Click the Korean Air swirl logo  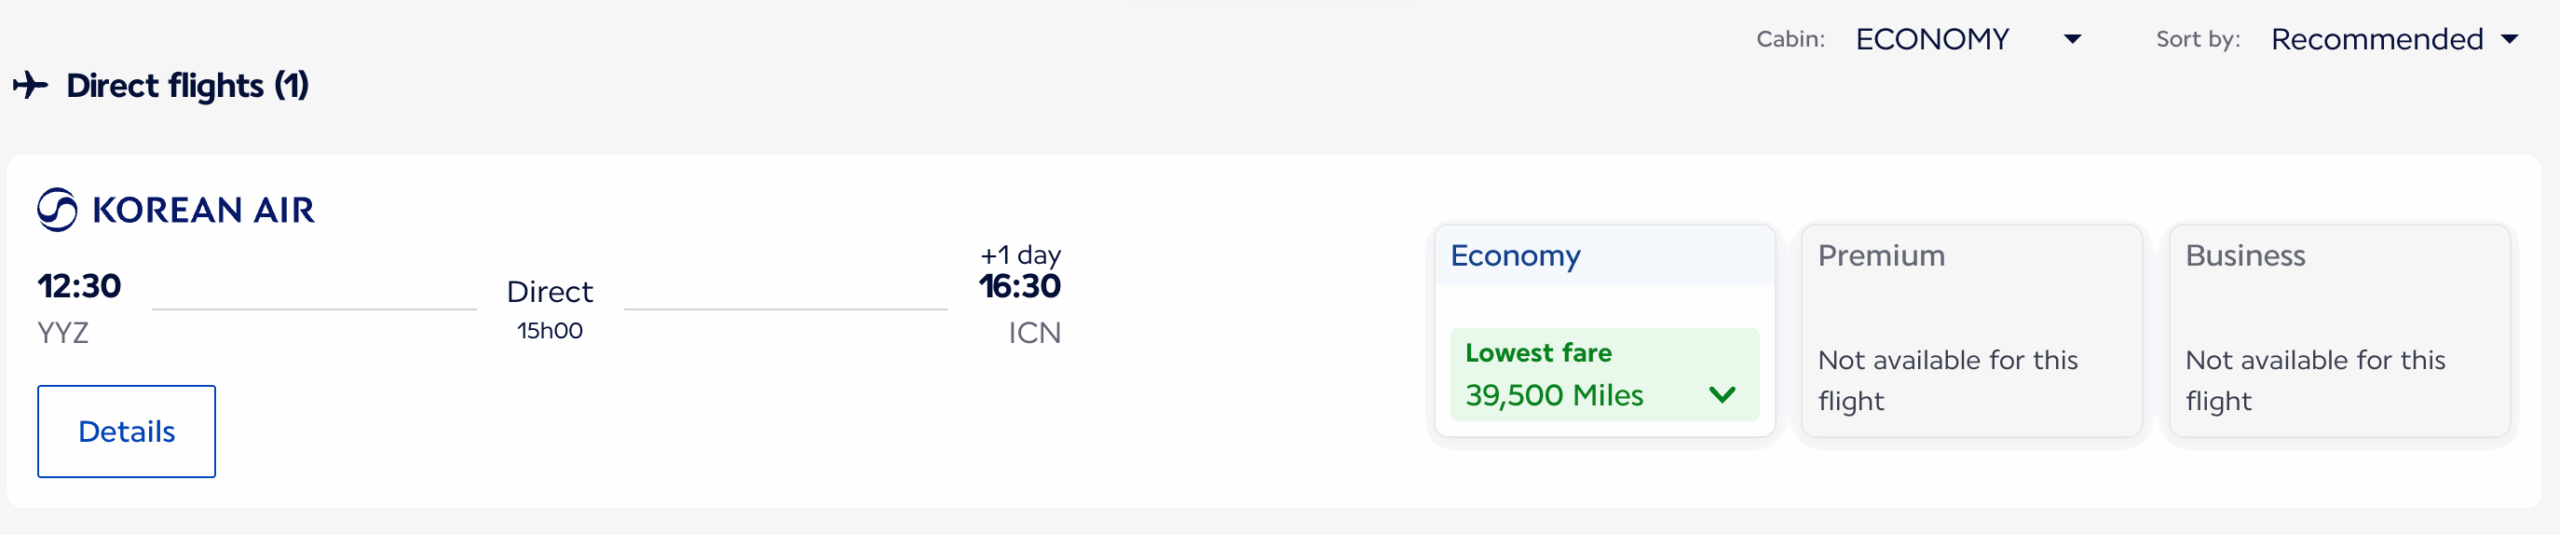pos(57,210)
